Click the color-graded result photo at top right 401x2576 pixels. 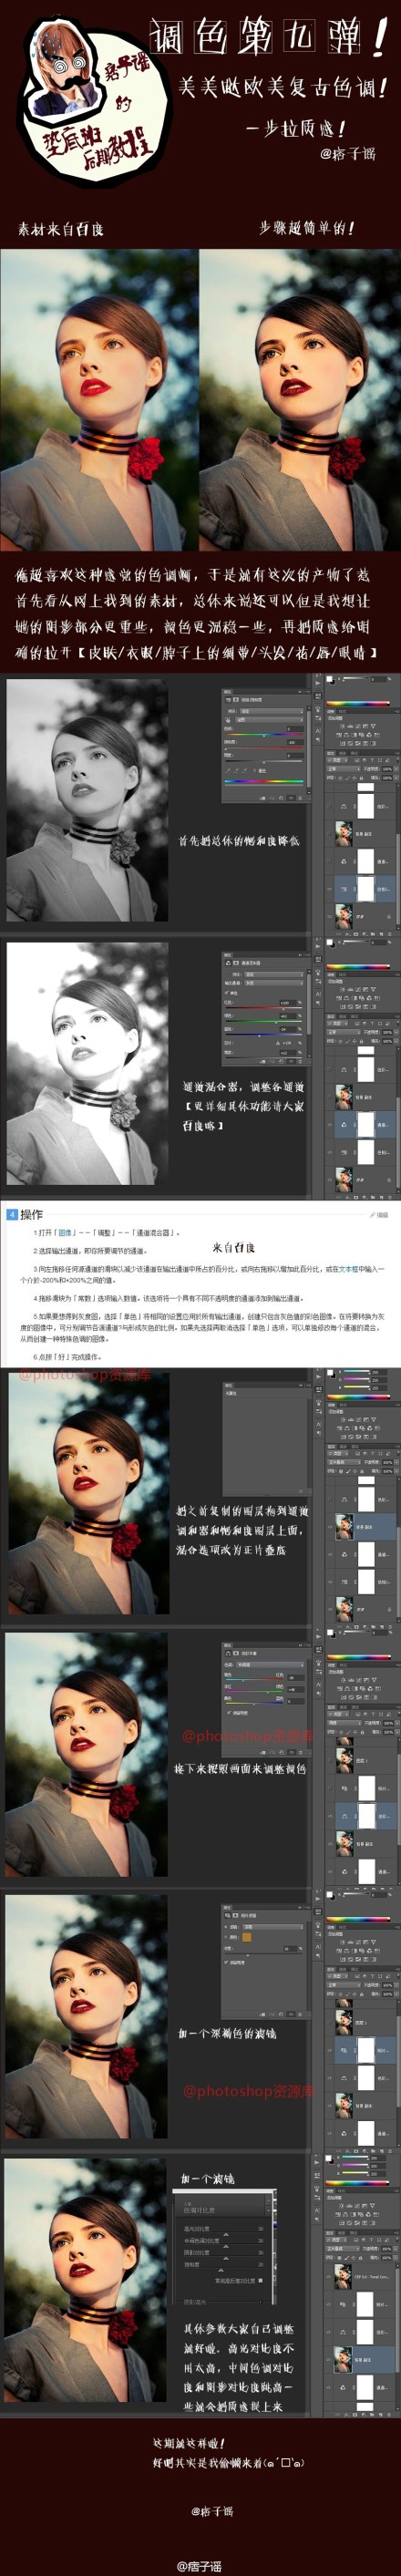(x=300, y=400)
